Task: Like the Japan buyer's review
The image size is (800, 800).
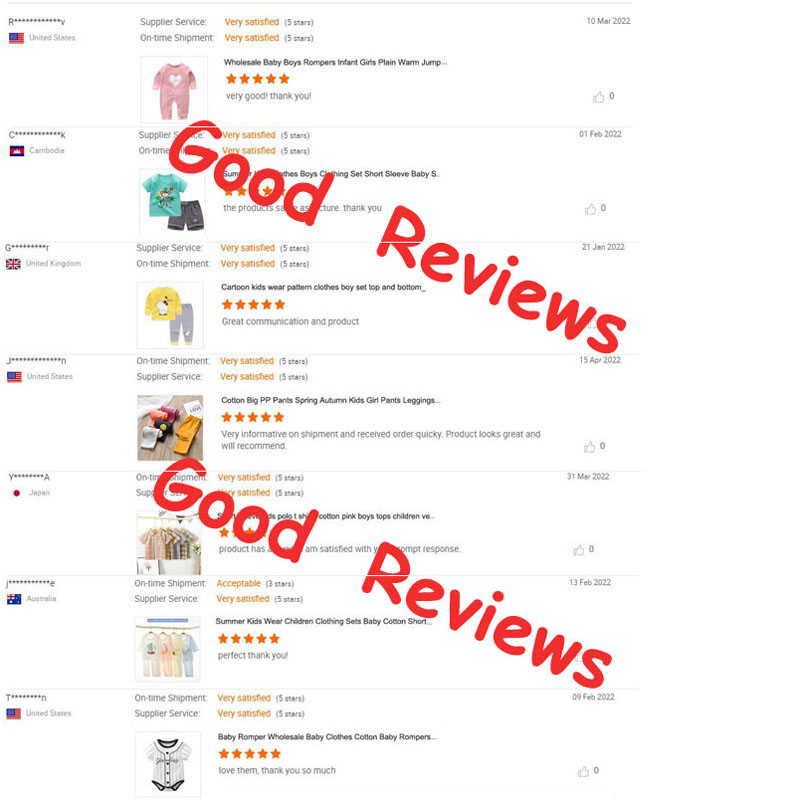Action: tap(579, 549)
